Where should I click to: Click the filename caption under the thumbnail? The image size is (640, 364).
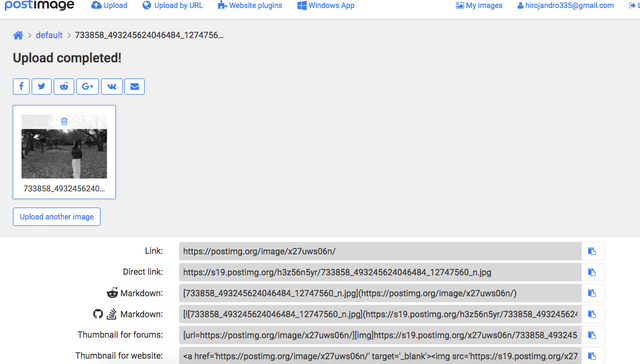[x=64, y=189]
